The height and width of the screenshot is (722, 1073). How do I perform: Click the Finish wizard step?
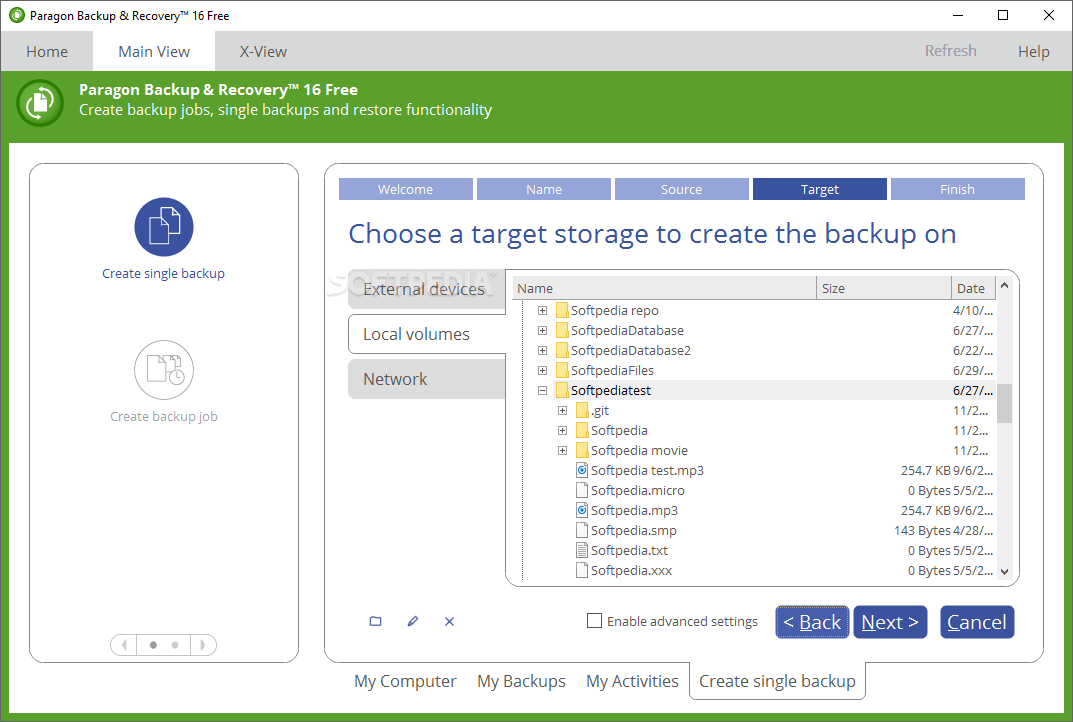(957, 189)
